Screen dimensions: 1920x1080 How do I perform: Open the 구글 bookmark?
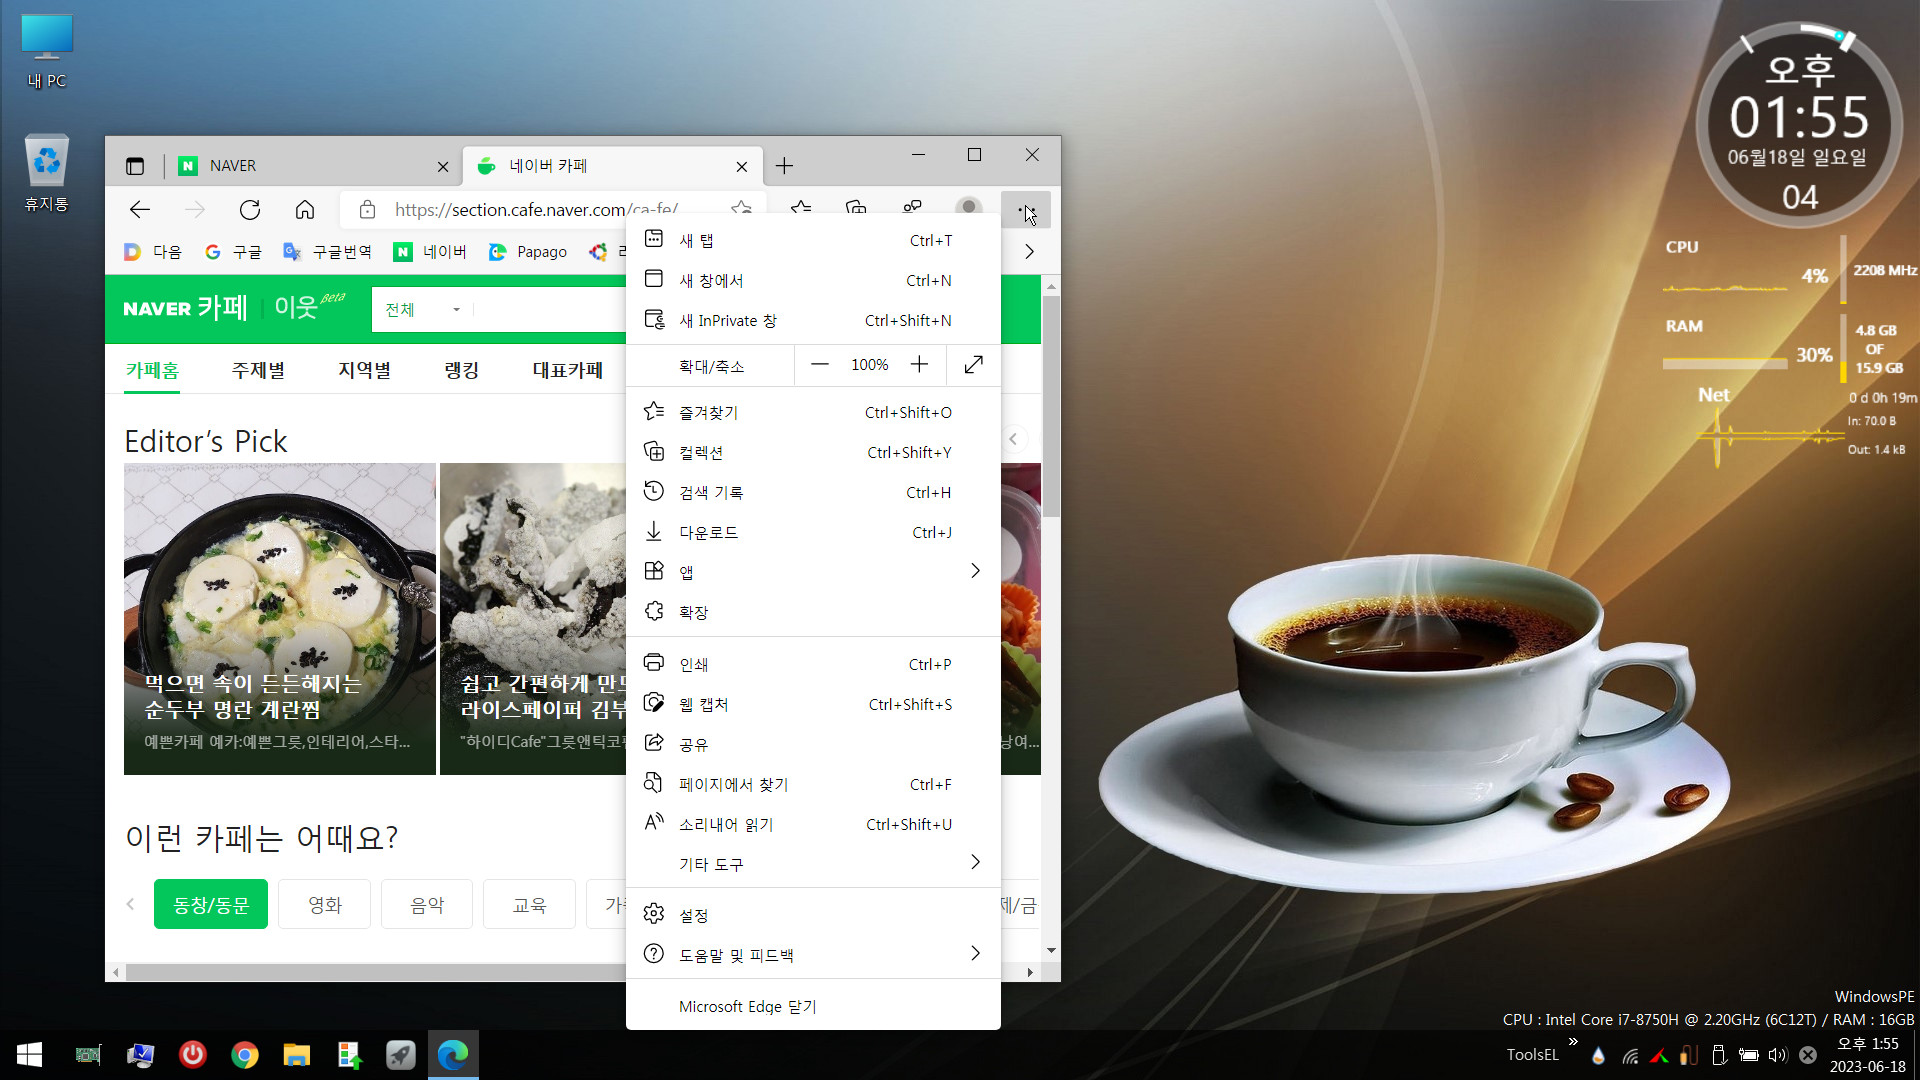click(233, 252)
